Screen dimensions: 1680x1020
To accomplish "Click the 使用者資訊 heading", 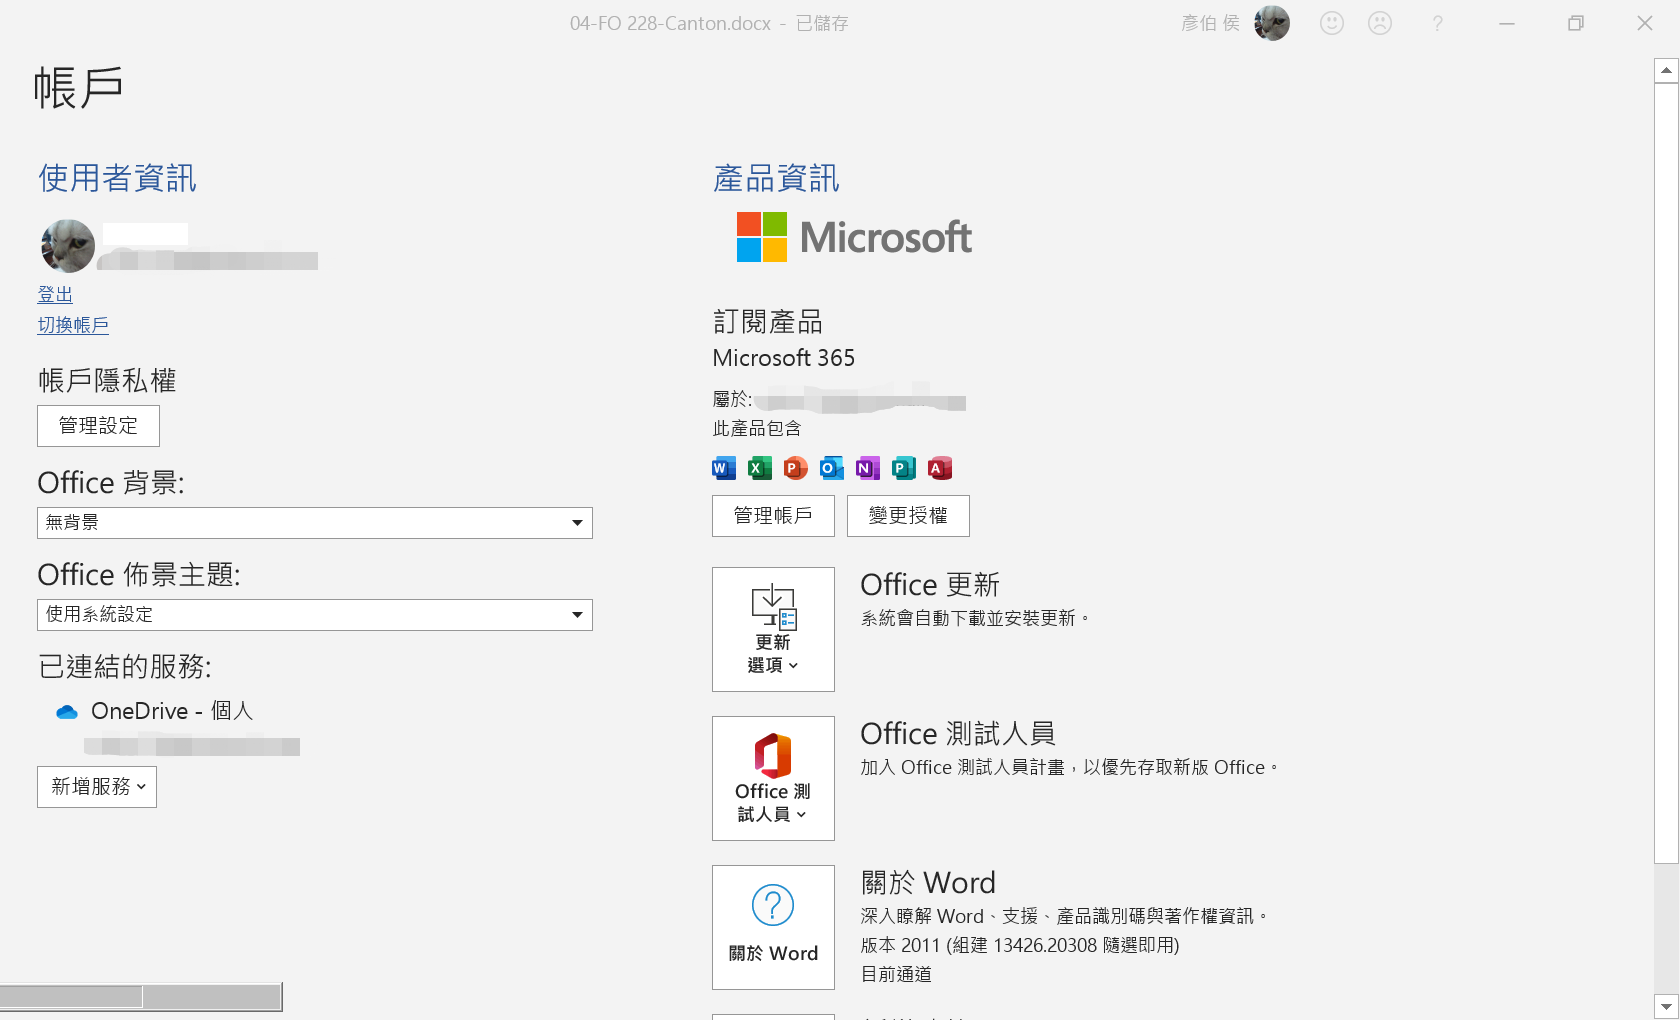I will pos(117,178).
